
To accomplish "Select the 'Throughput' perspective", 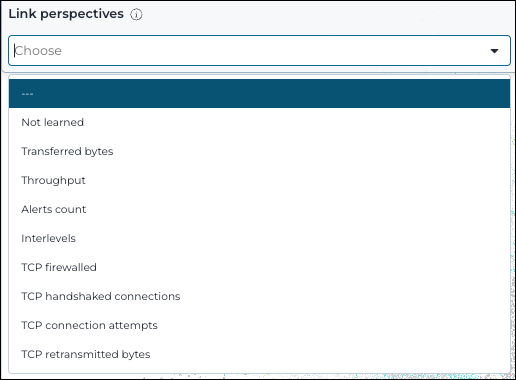I will 259,180.
